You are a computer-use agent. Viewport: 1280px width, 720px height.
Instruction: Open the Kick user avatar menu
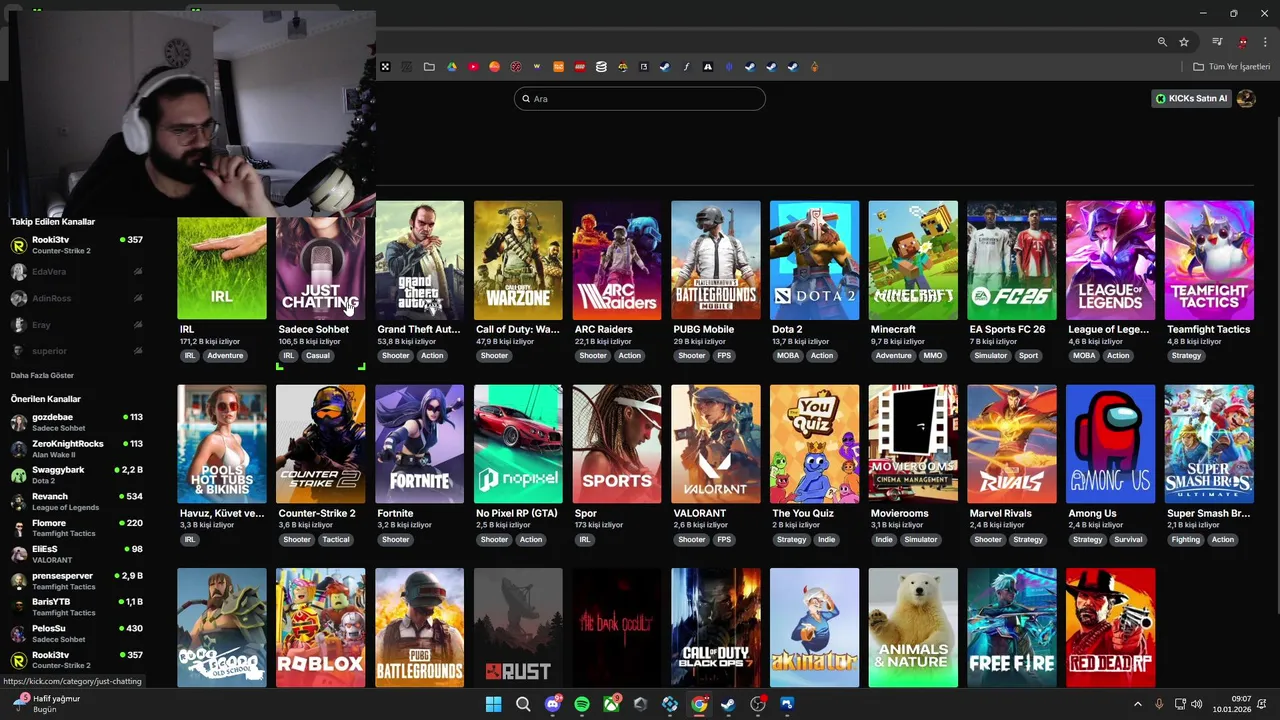[x=1246, y=98]
